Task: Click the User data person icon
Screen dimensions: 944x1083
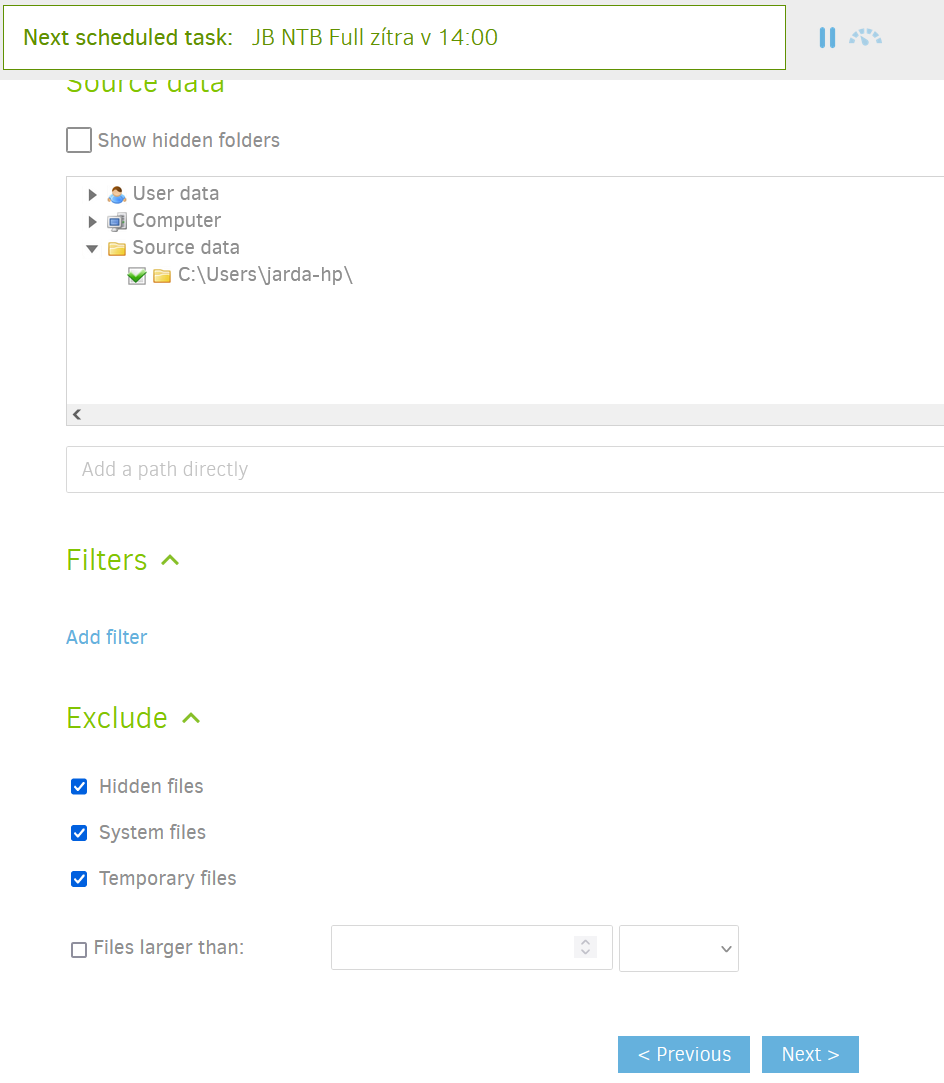Action: (117, 193)
